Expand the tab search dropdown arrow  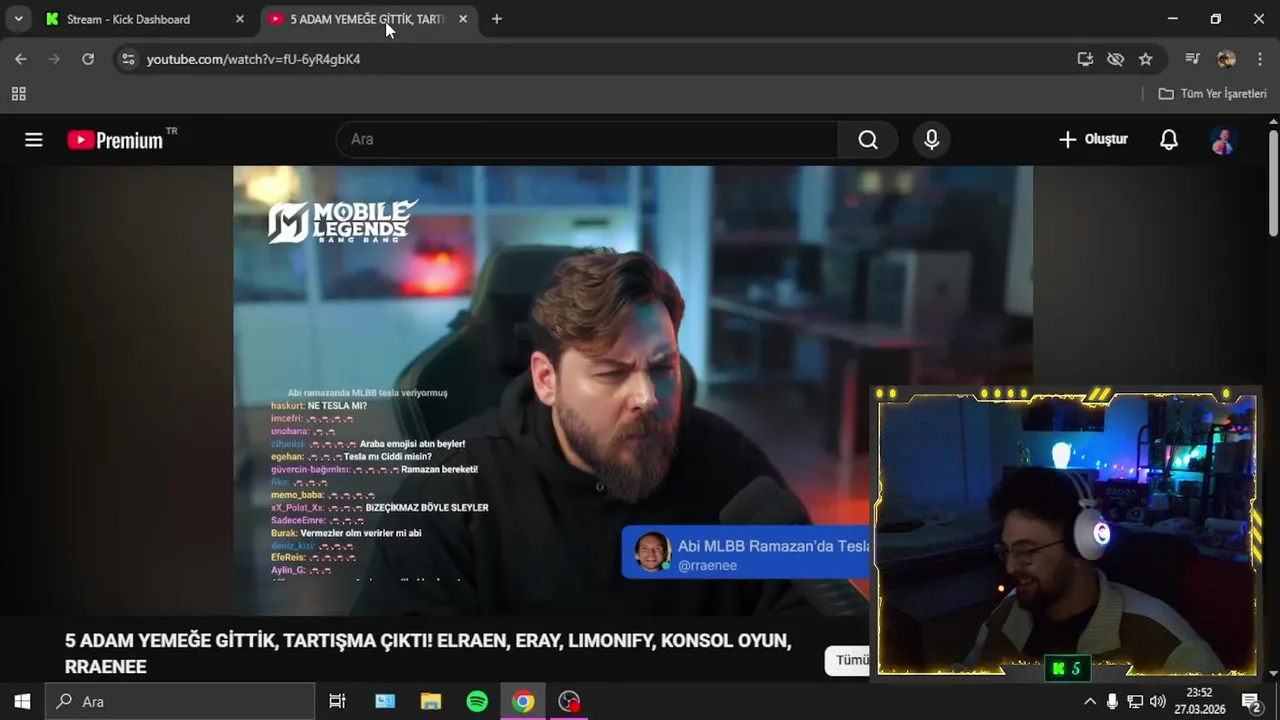coord(18,19)
